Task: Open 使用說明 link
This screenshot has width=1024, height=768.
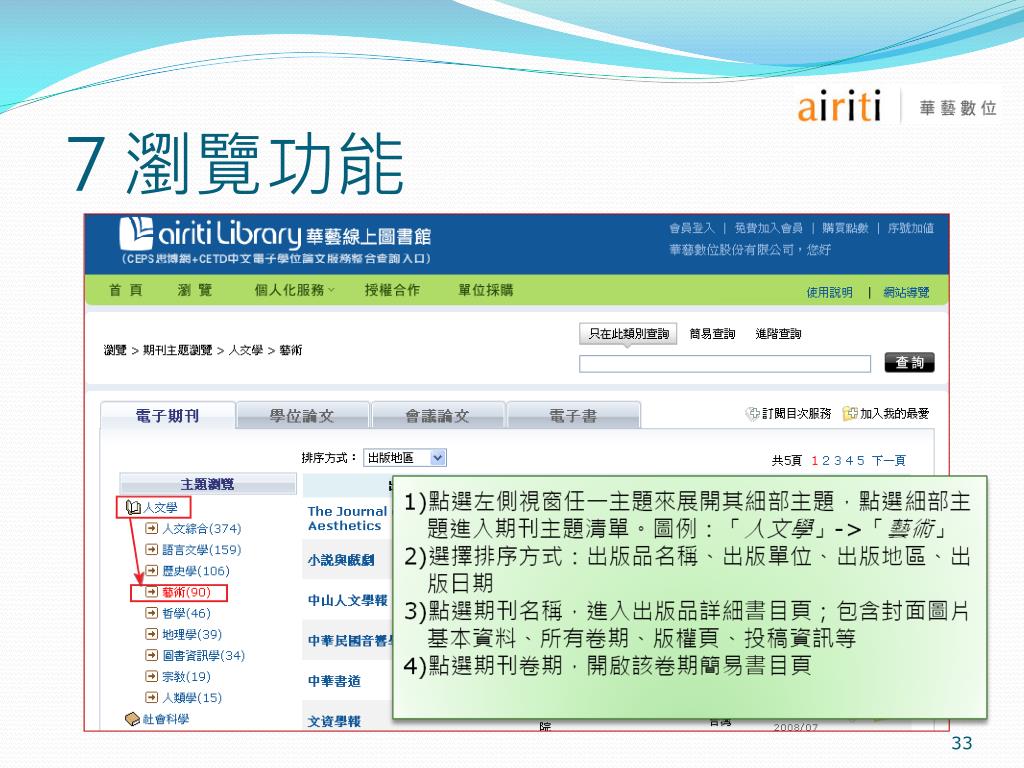Action: pos(829,293)
